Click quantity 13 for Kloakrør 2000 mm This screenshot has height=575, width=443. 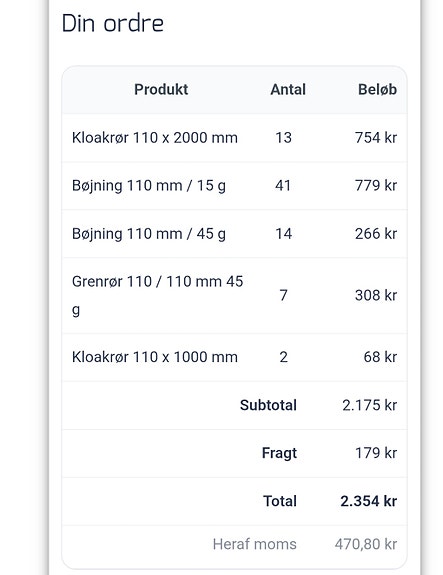283,138
